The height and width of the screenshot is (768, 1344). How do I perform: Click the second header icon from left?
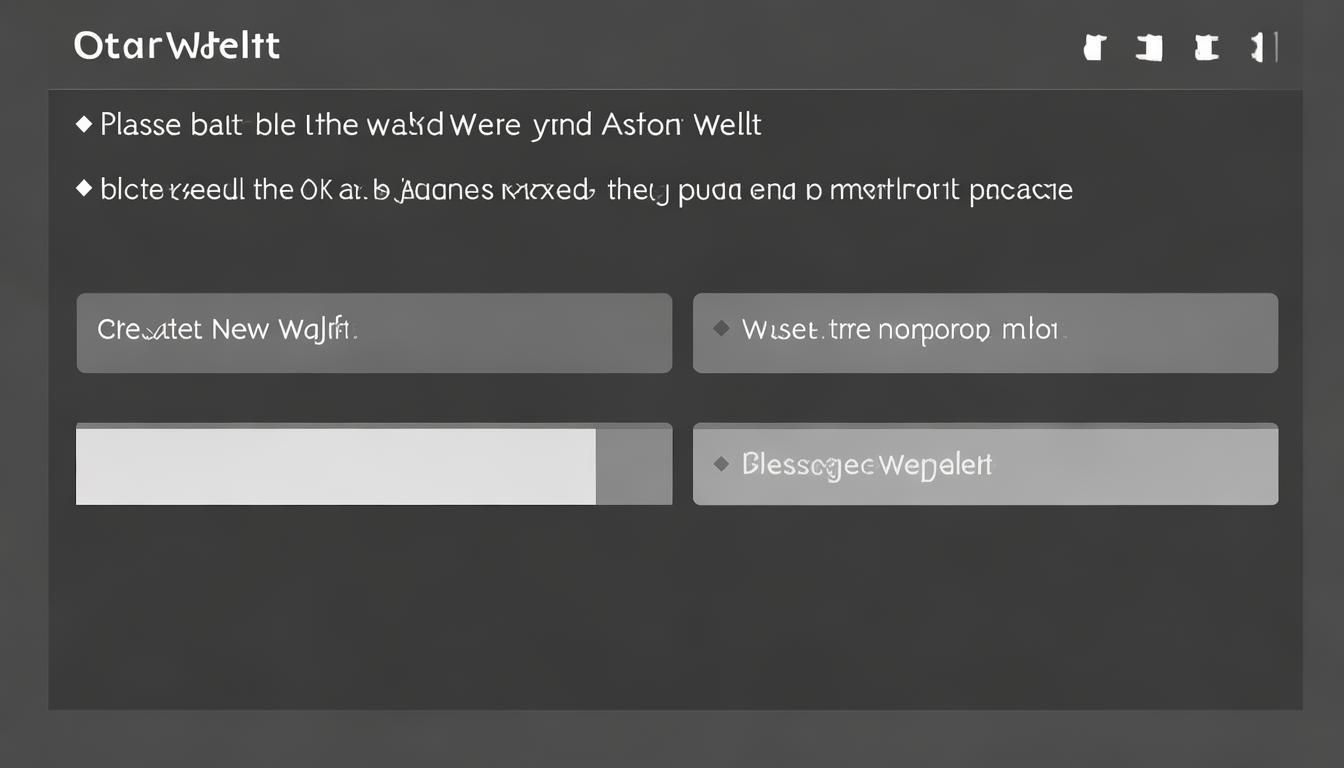1150,47
